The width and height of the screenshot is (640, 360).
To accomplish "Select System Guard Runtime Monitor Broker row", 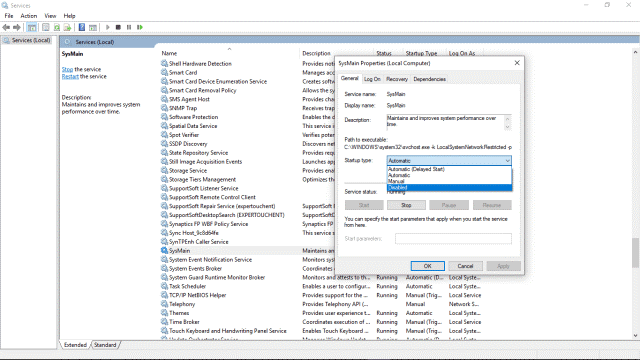I will pyautogui.click(x=217, y=277).
